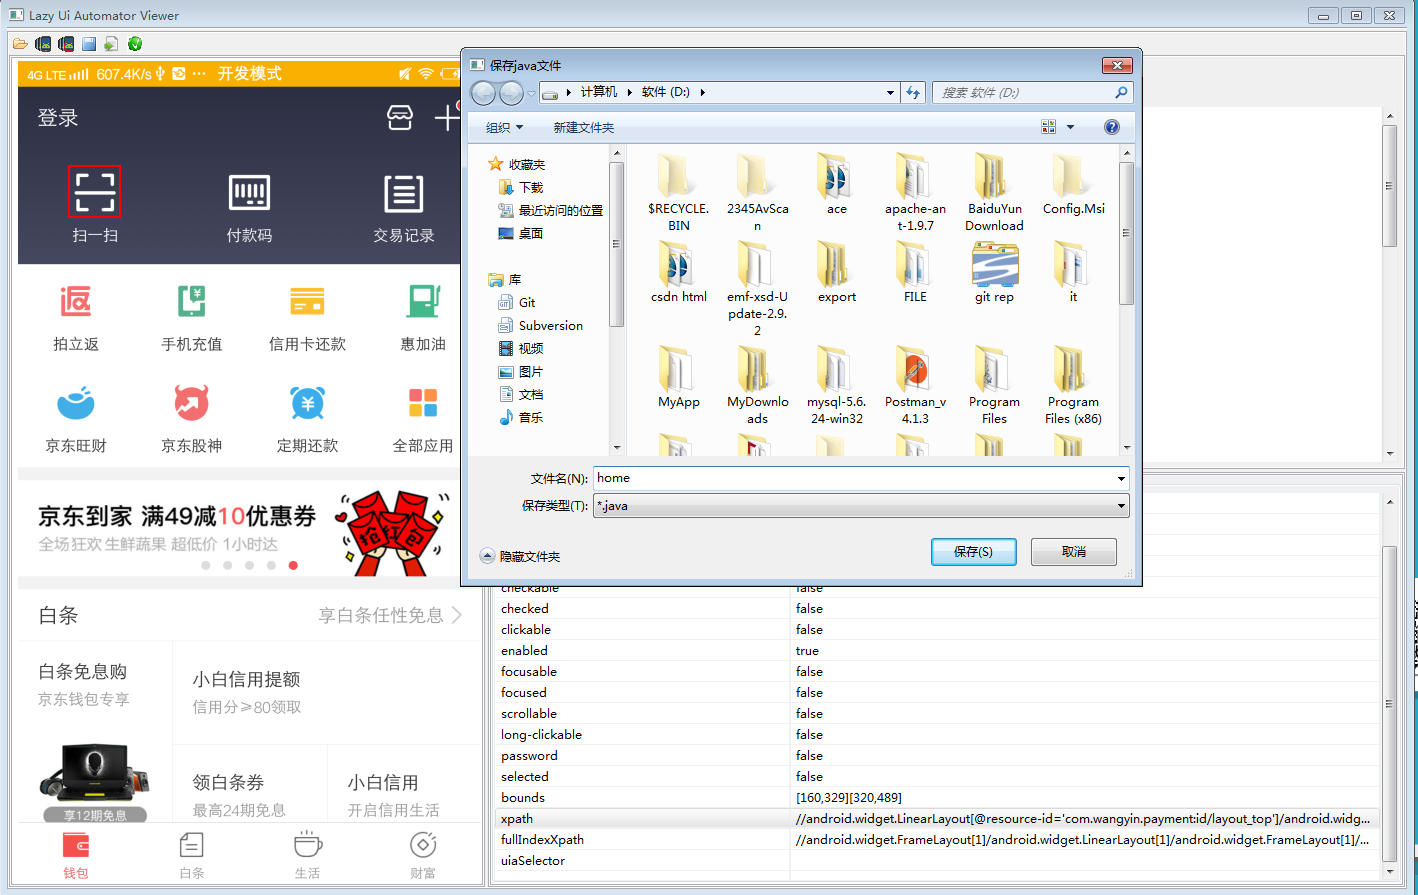Click the forward arrow in save dialog
Viewport: 1418px width, 895px height.
coord(511,93)
